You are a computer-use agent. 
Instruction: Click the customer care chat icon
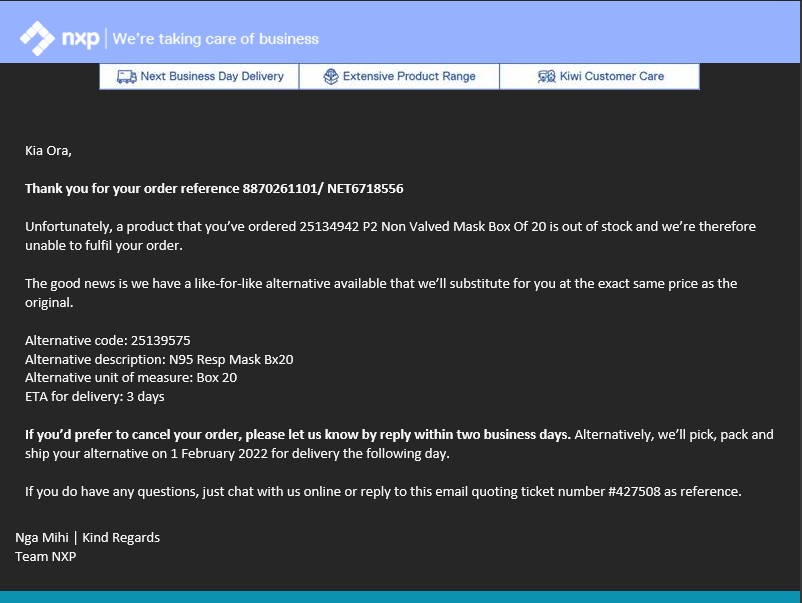click(546, 76)
